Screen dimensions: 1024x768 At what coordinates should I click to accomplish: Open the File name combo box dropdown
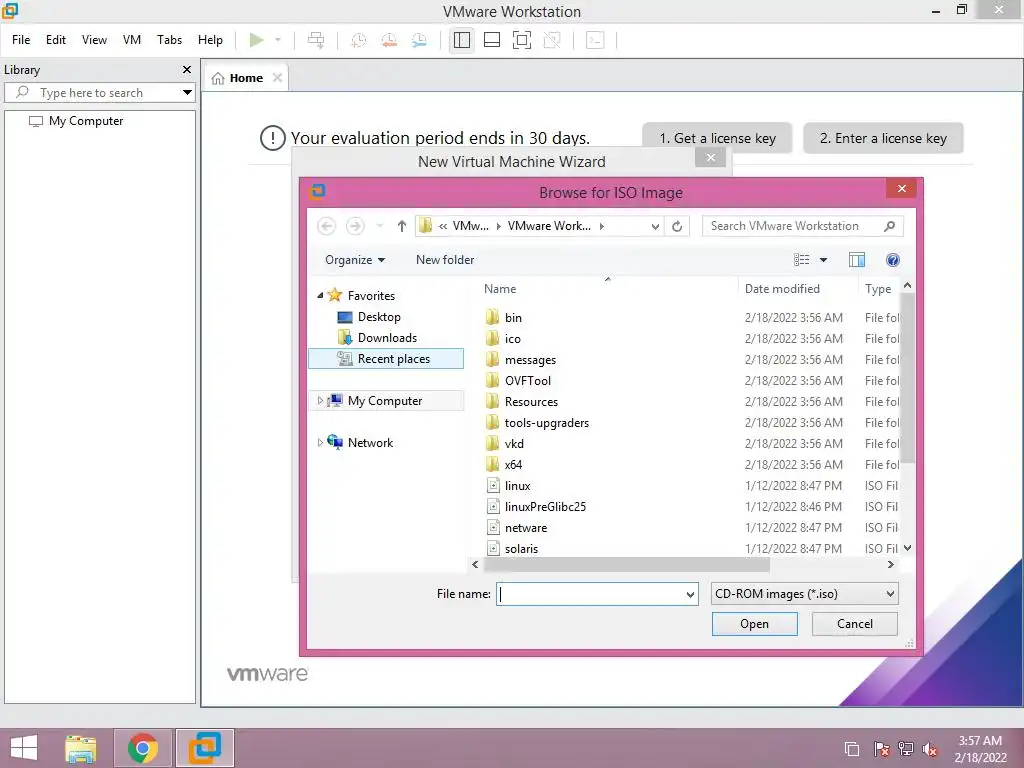pos(690,594)
